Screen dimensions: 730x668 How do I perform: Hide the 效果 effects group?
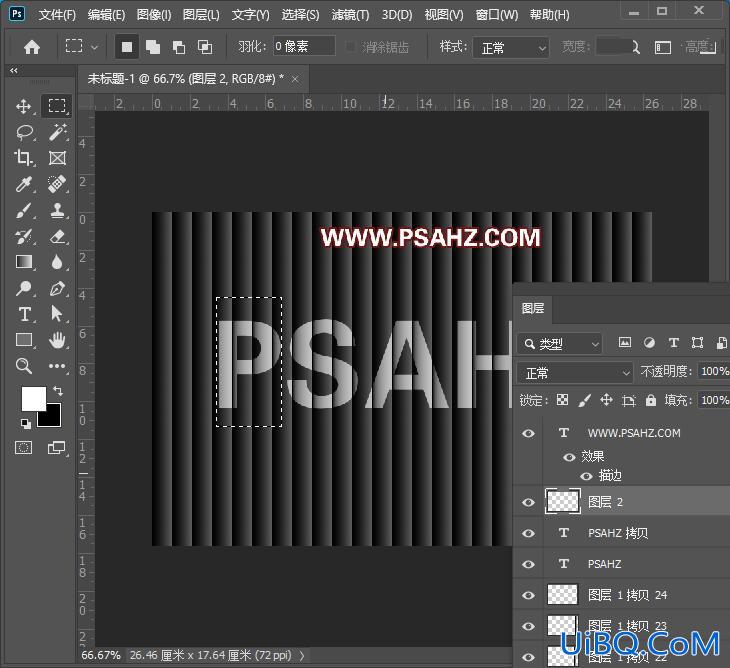(x=569, y=457)
